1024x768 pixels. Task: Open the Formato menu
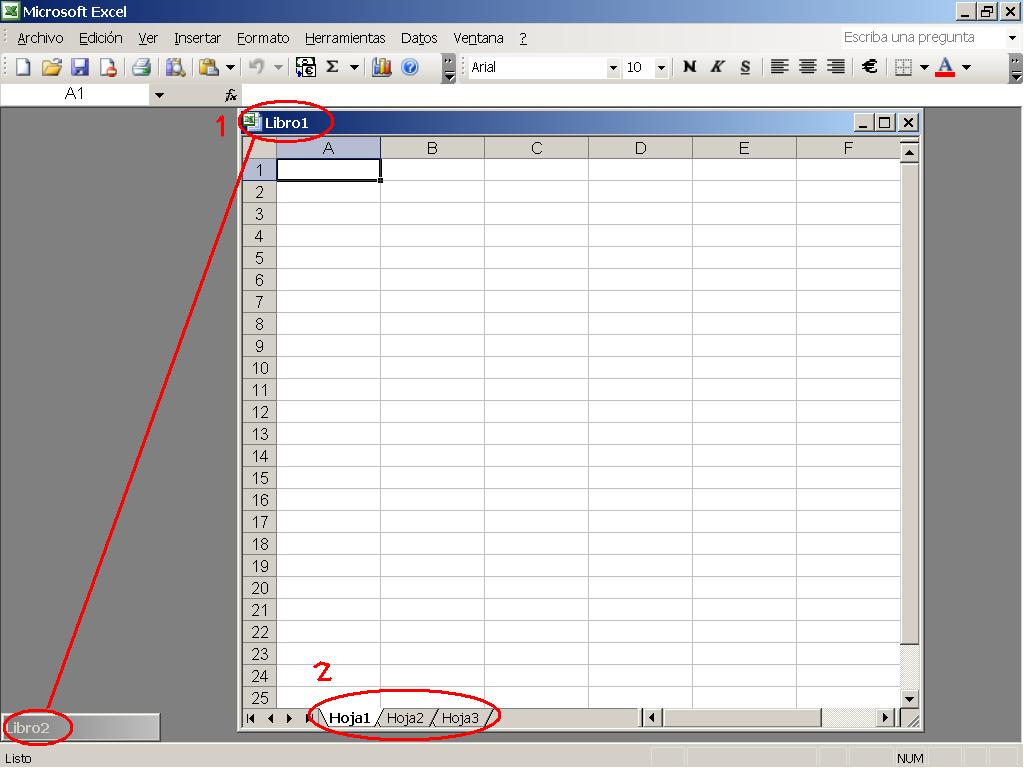pyautogui.click(x=263, y=38)
